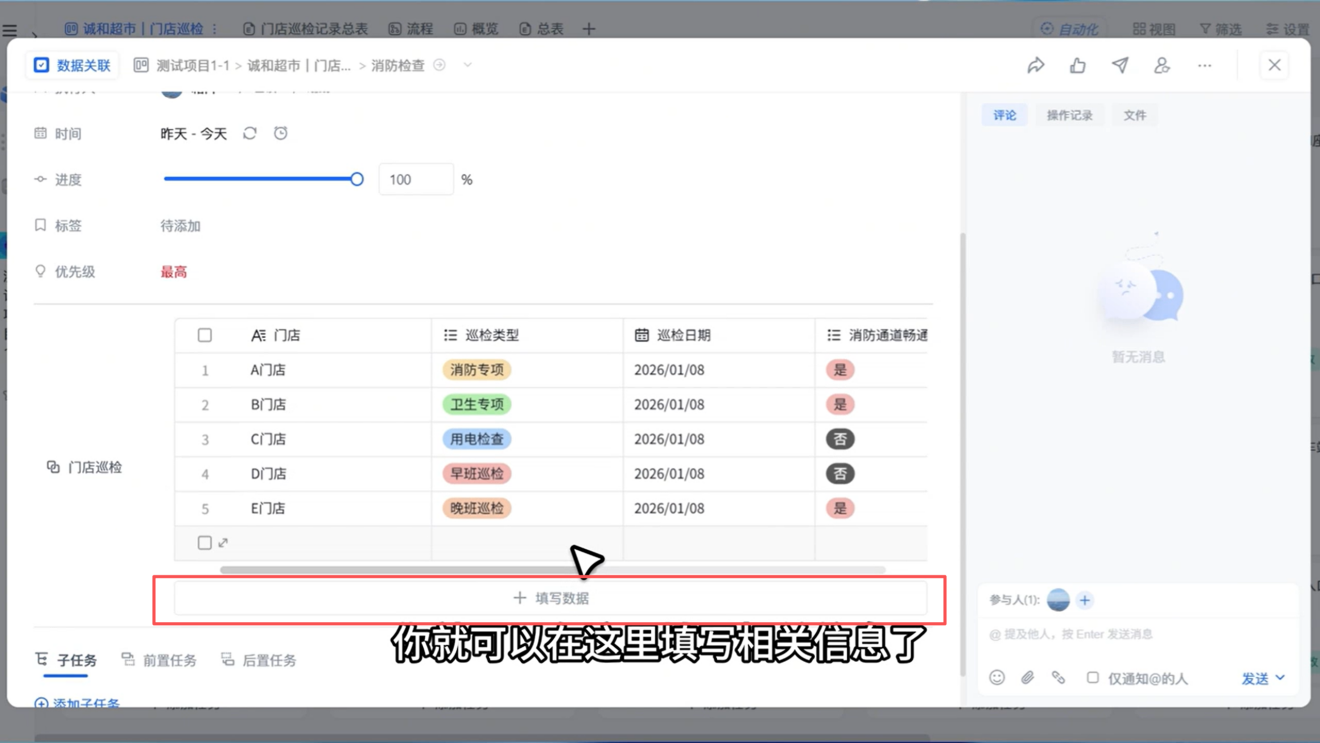
Task: Open the three-dot more options menu
Action: [1205, 65]
